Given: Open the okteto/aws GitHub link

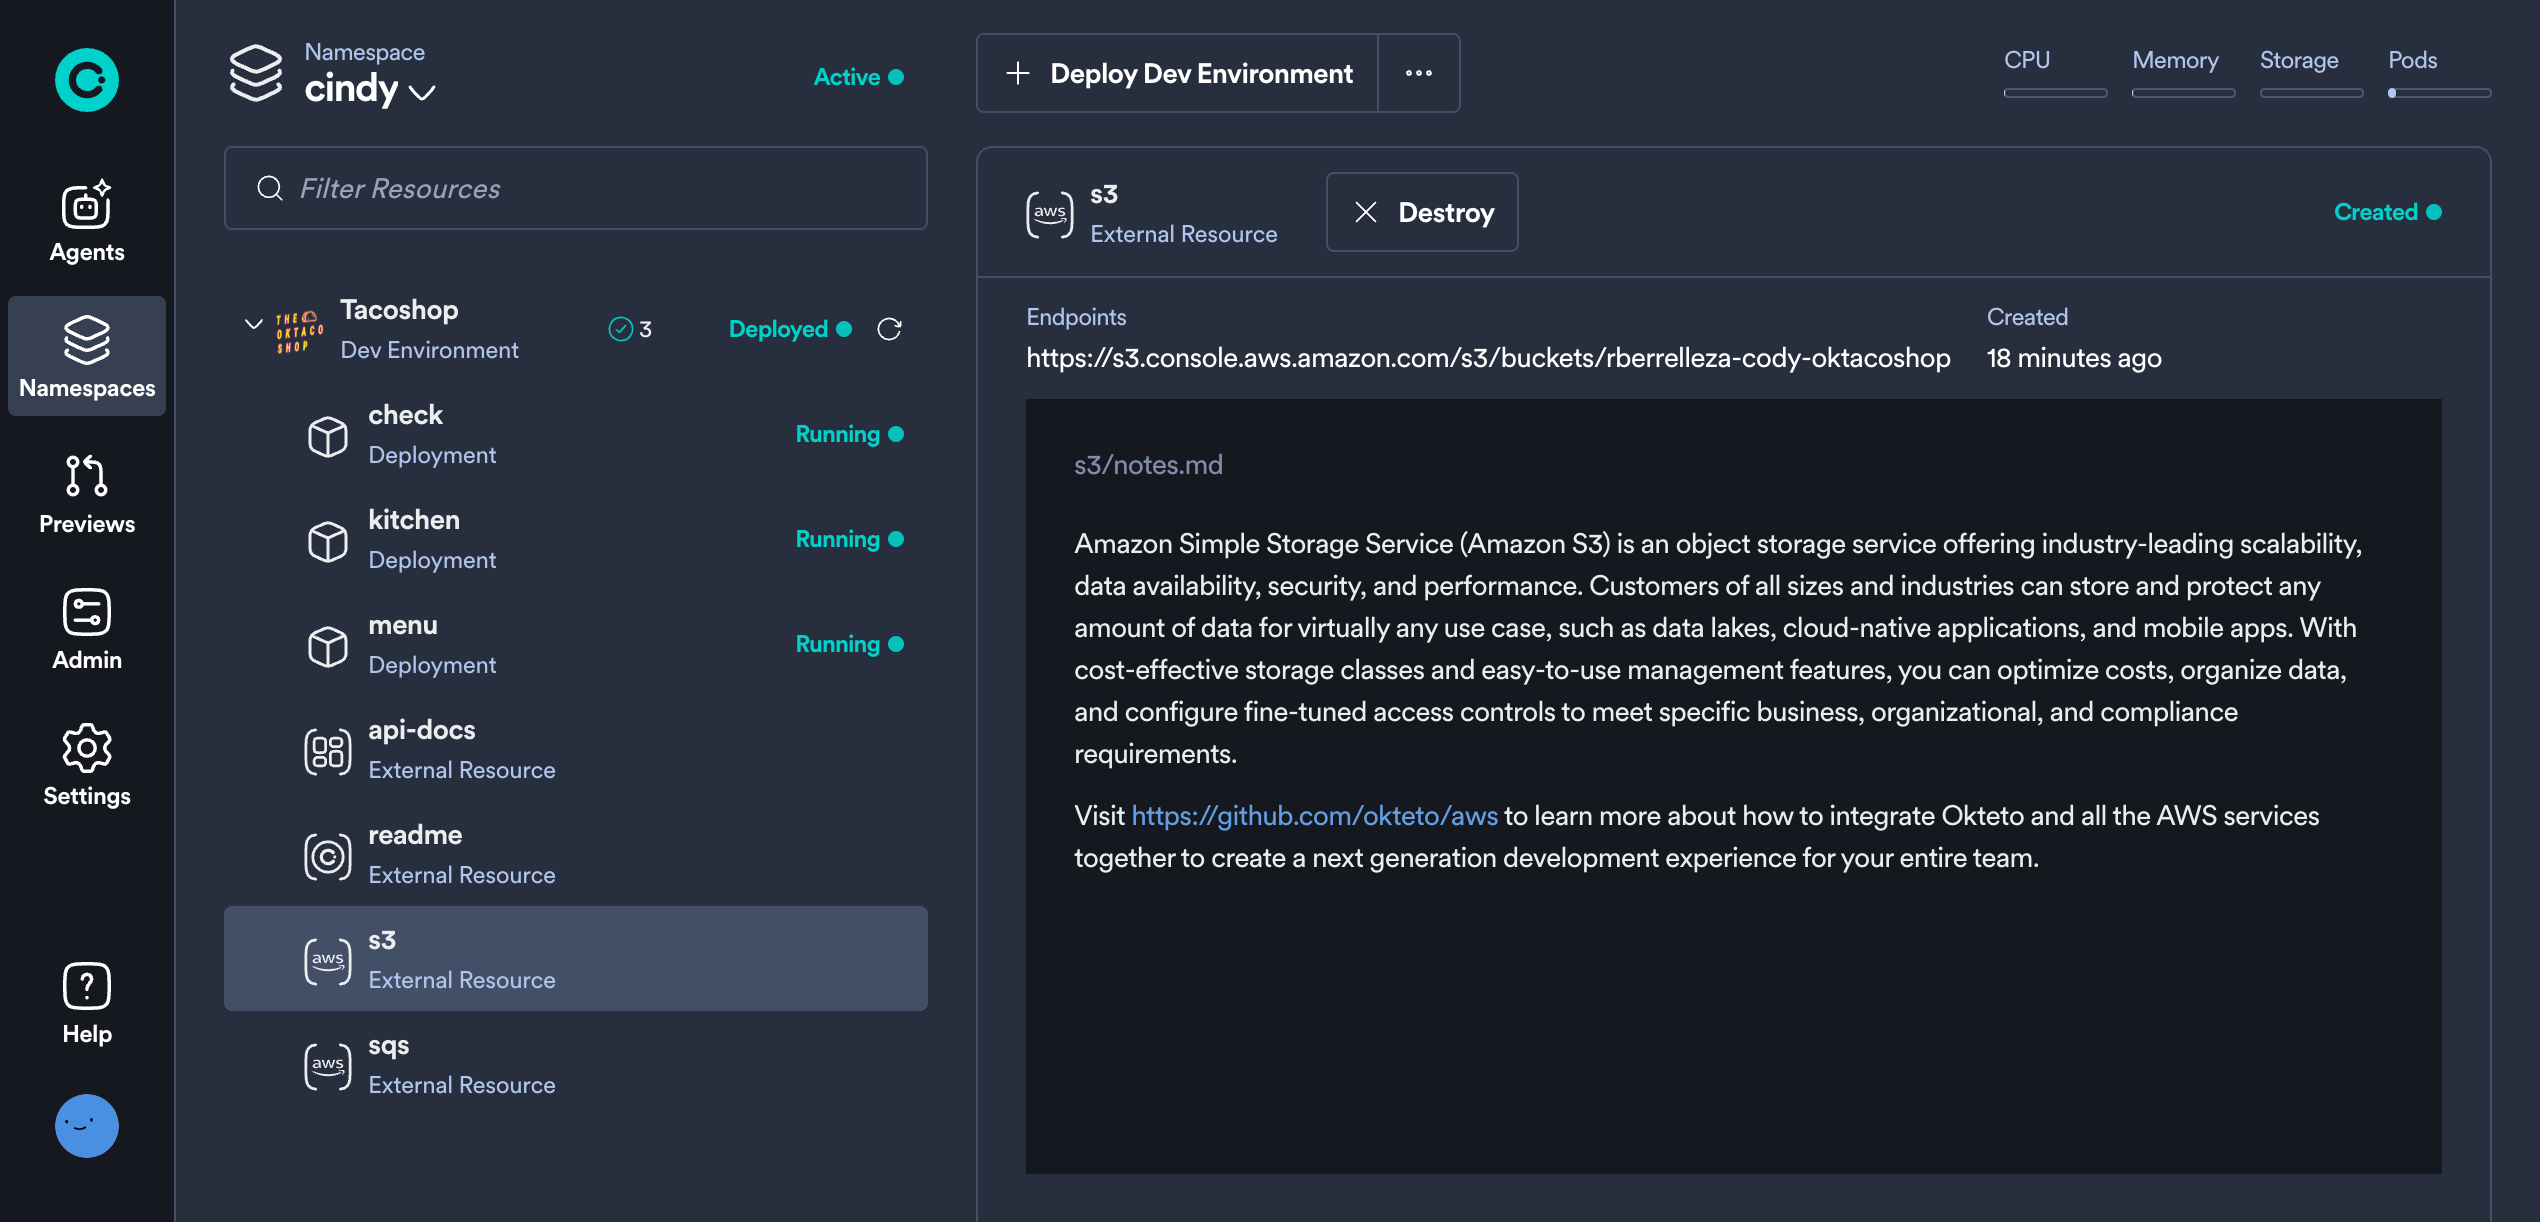Looking at the screenshot, I should (x=1316, y=815).
